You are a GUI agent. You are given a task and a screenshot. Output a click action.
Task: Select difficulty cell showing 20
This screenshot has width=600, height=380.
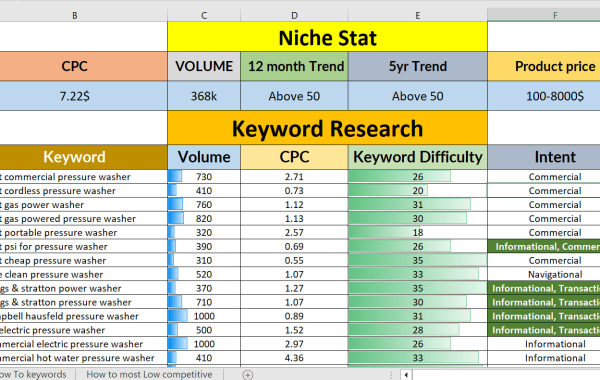click(x=417, y=191)
